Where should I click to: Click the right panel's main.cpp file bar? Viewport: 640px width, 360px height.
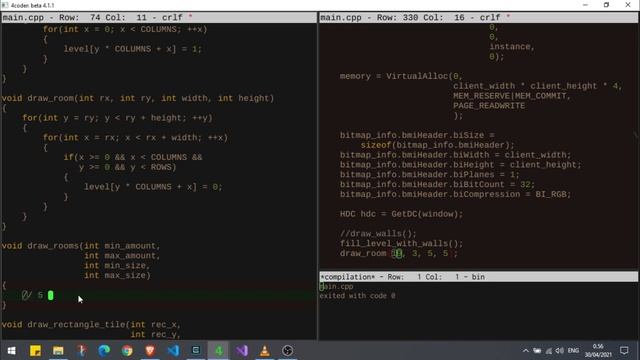click(x=479, y=18)
